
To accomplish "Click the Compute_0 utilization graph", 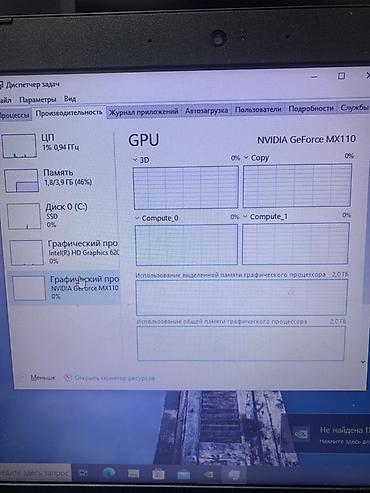I will tap(186, 244).
